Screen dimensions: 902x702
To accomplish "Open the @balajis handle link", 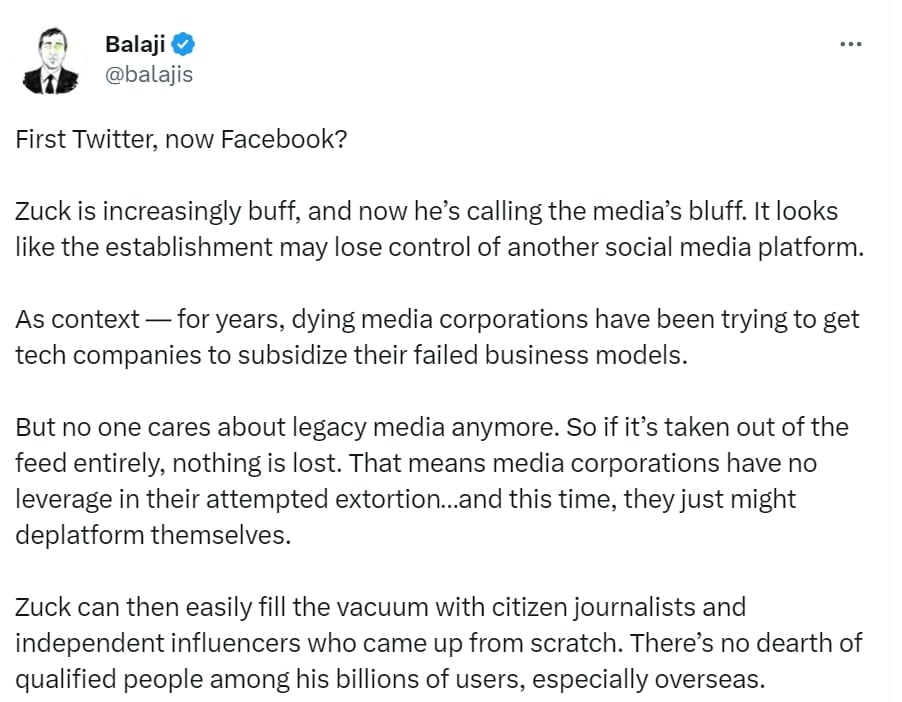I will point(149,74).
